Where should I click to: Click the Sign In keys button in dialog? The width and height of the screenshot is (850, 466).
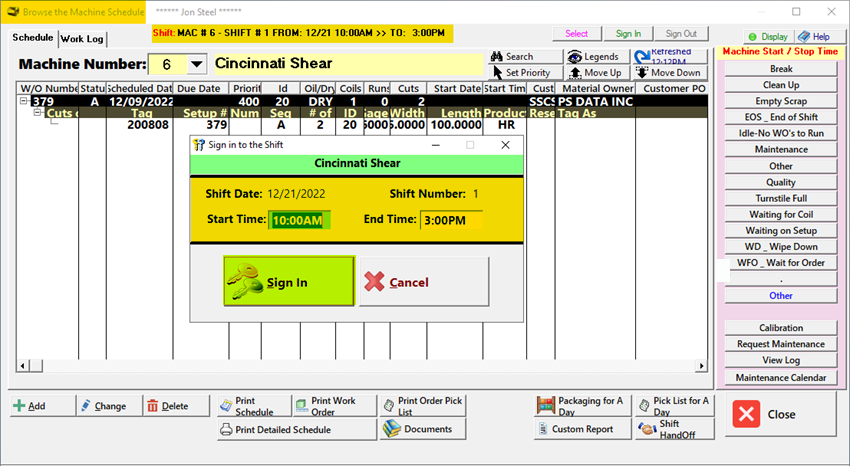(x=289, y=282)
